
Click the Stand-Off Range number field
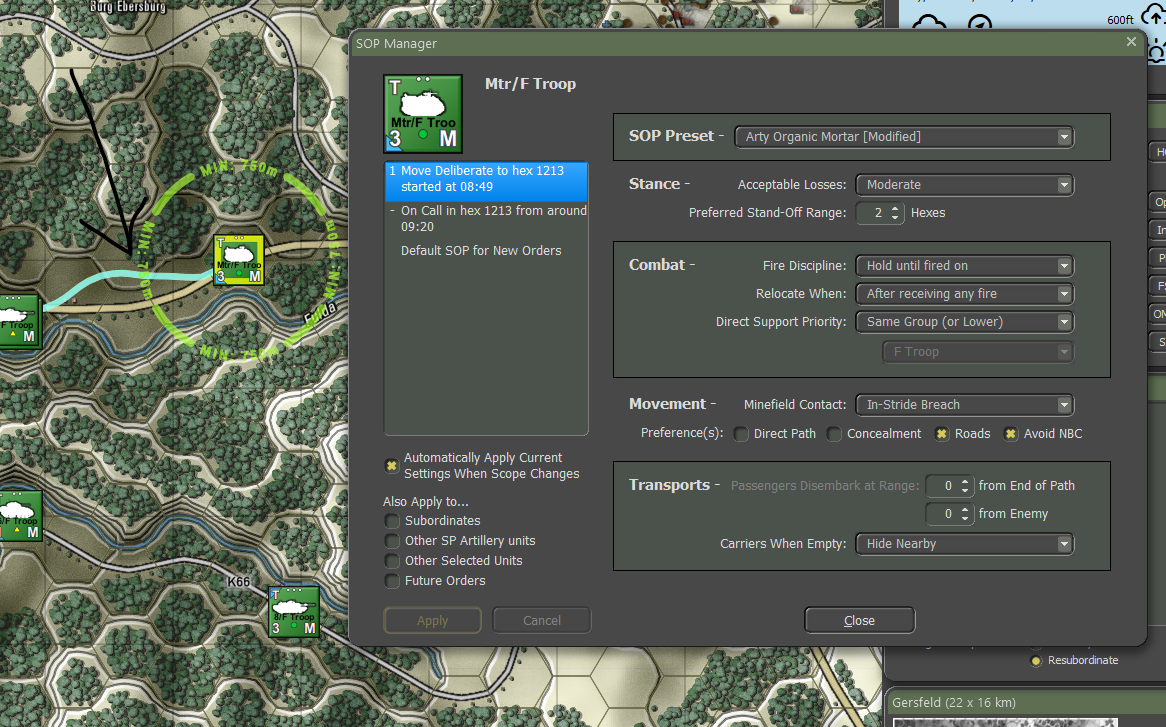872,213
